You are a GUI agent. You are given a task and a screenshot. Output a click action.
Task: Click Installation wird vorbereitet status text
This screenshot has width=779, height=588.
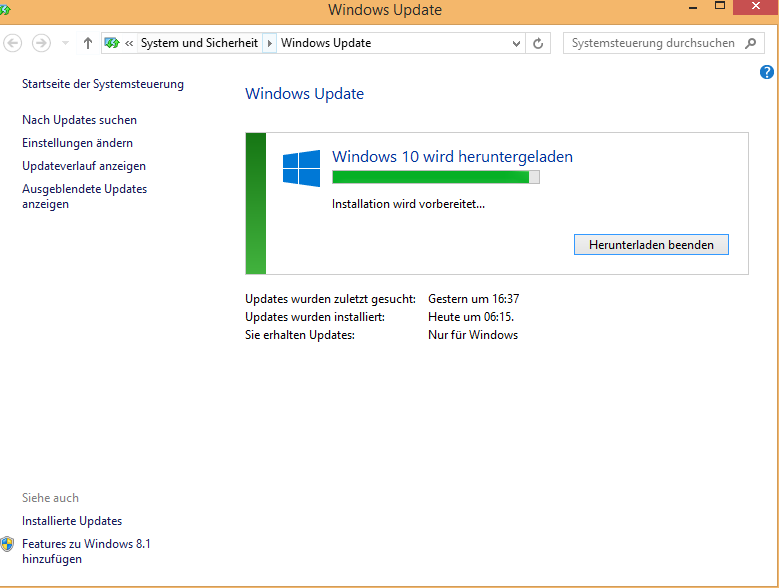[x=408, y=204]
